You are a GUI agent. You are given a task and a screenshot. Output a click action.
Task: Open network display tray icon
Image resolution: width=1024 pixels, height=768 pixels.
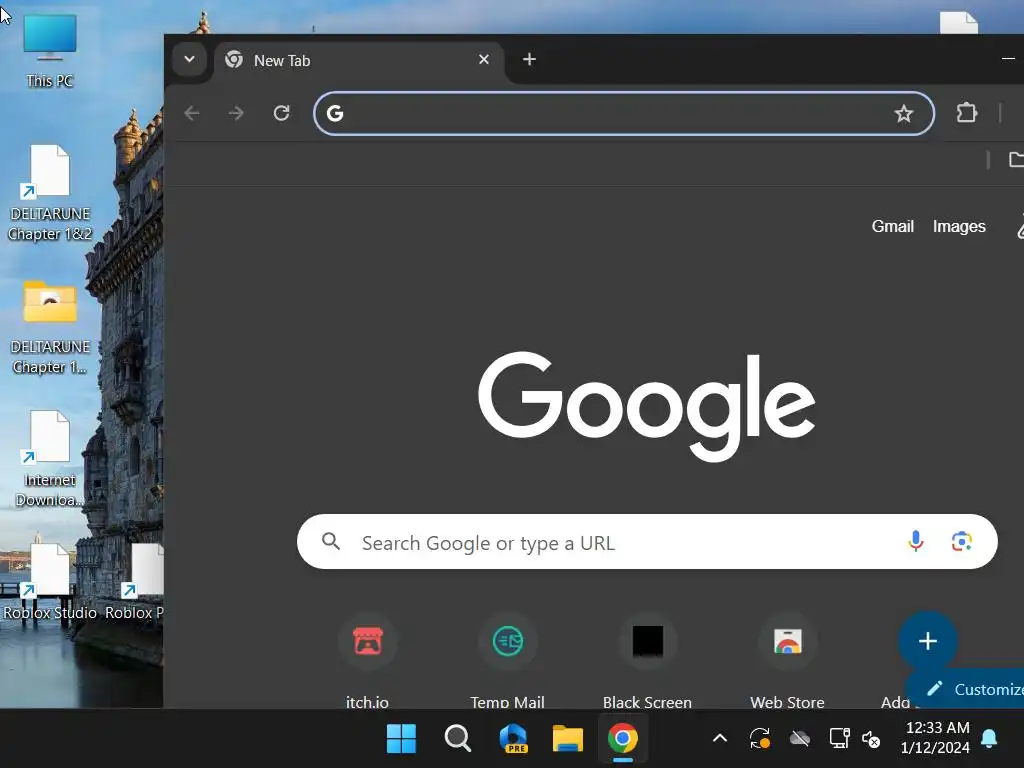point(839,739)
